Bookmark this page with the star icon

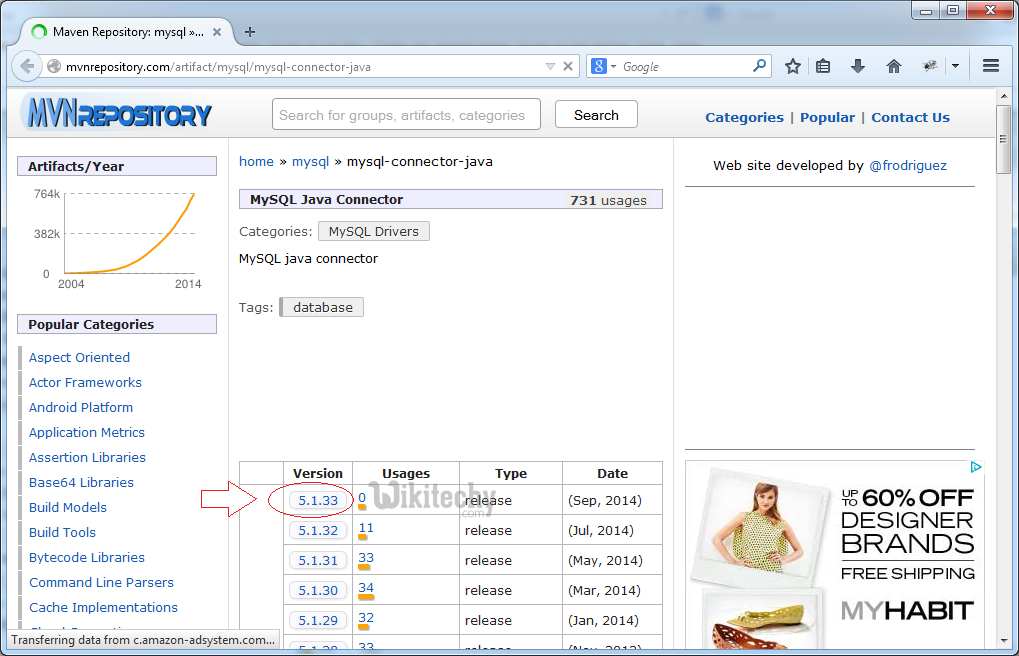pos(793,66)
